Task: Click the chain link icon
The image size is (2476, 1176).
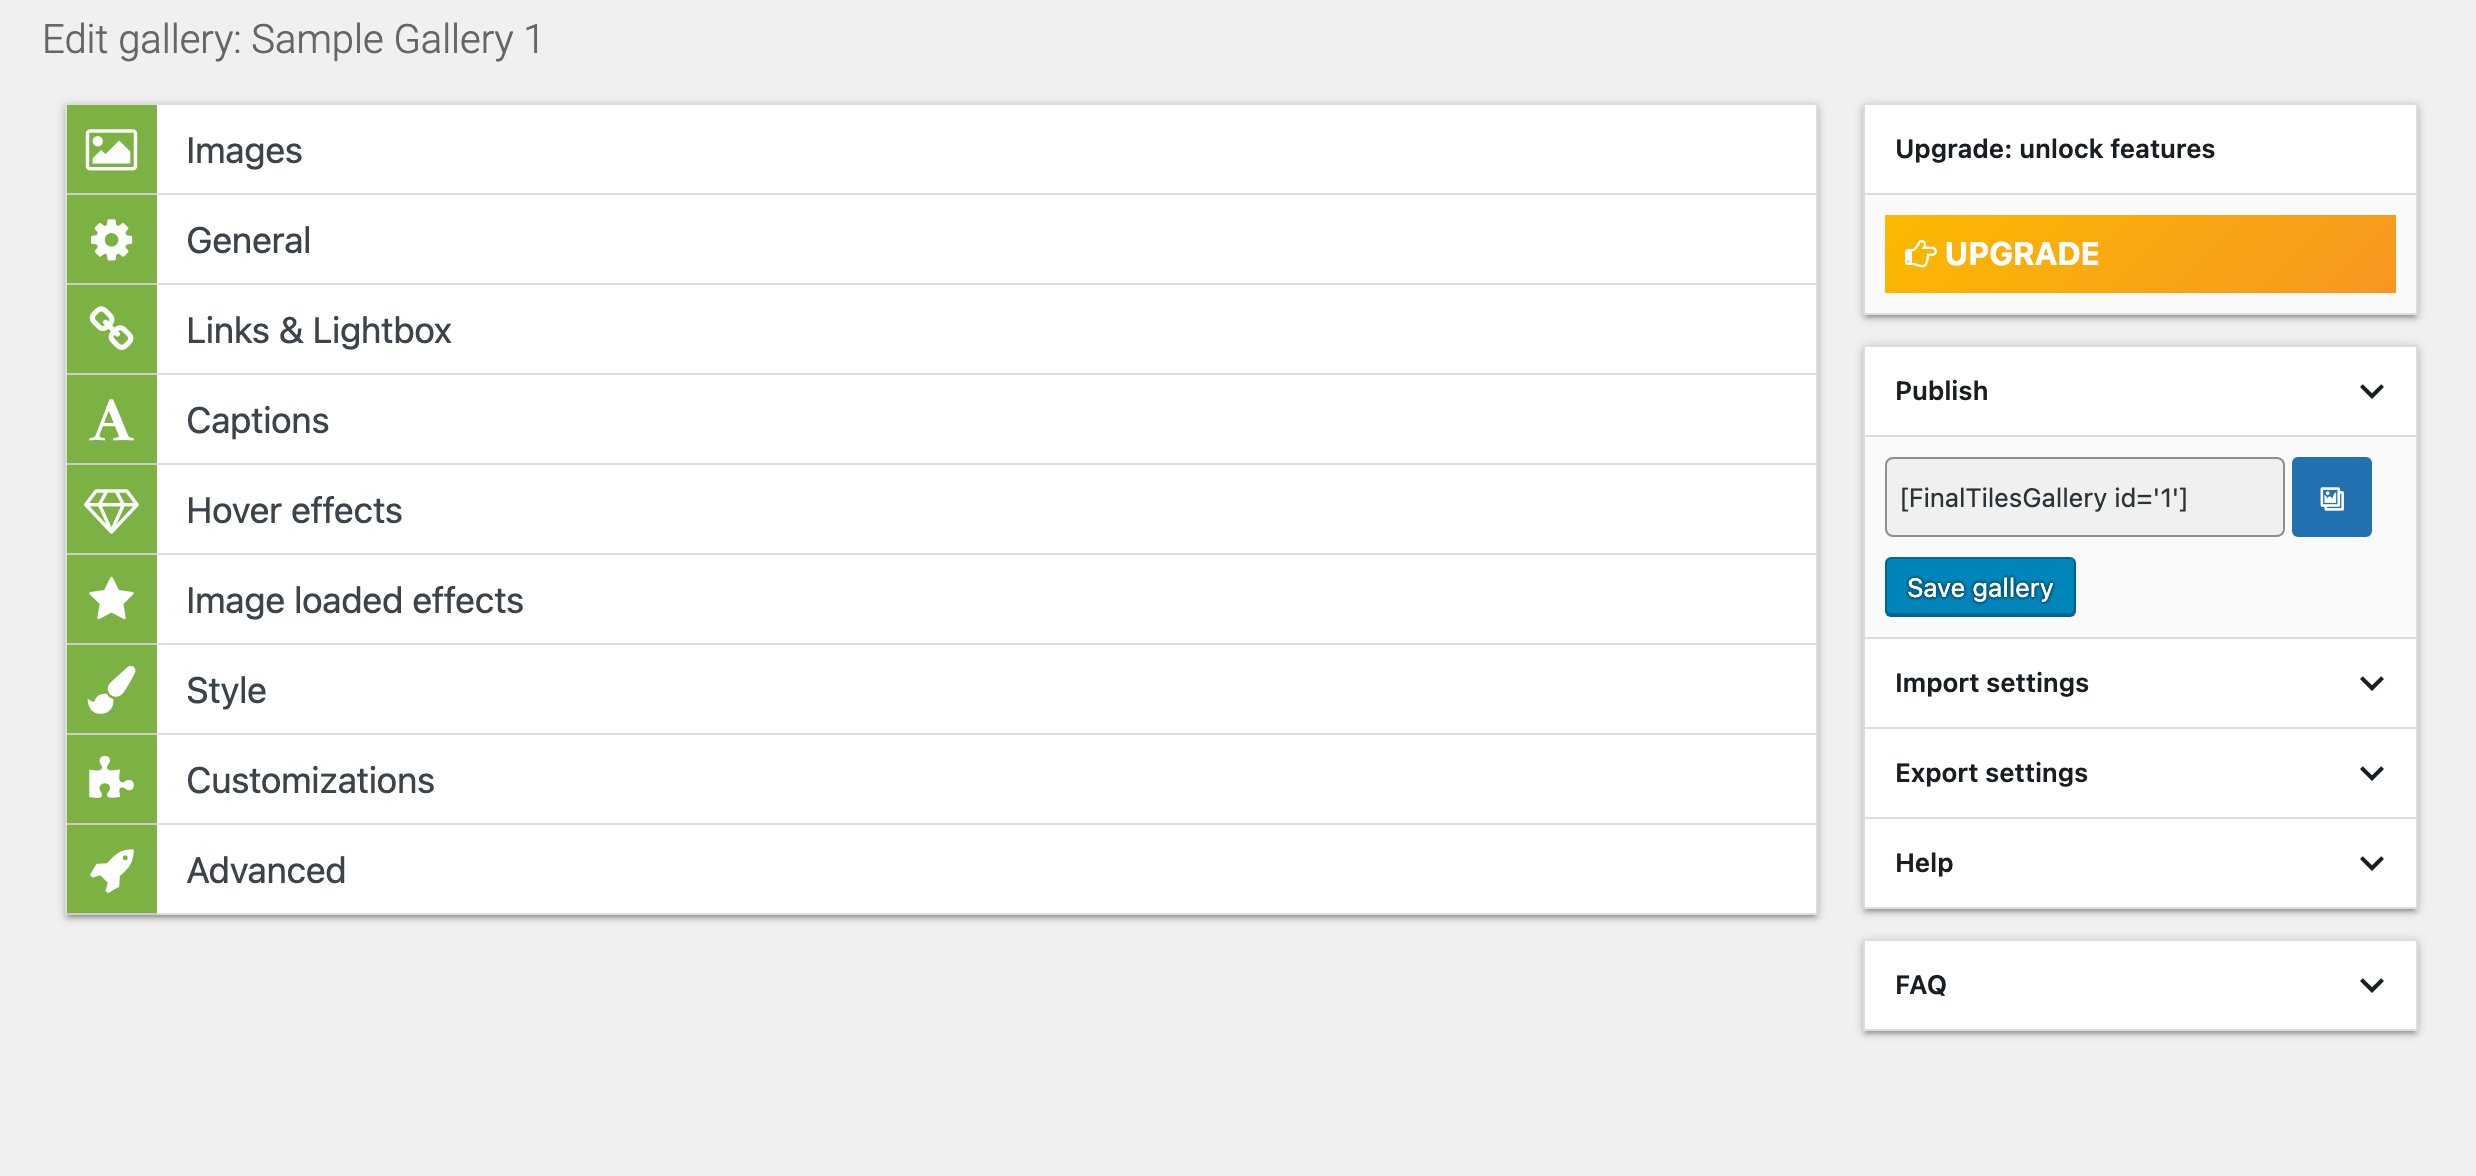Action: [111, 329]
